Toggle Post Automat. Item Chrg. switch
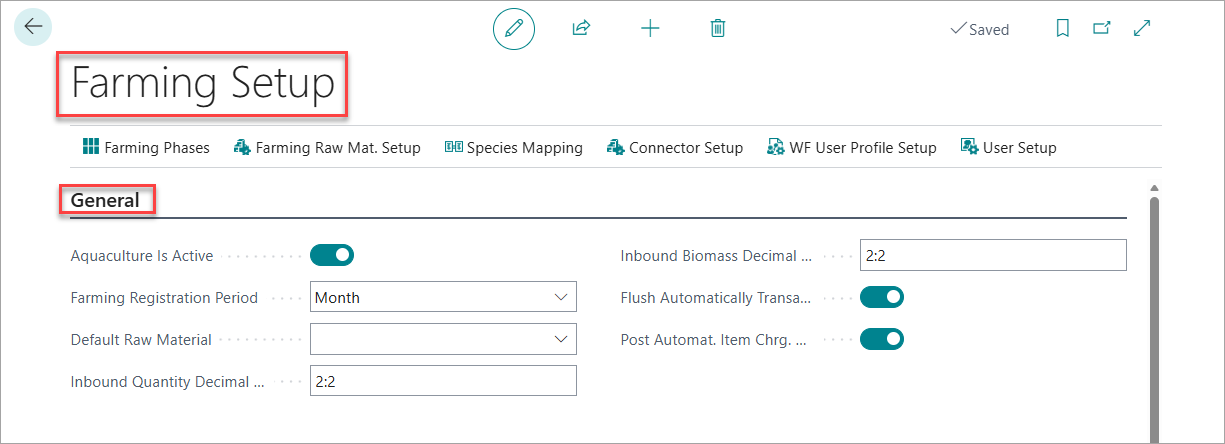Viewport: 1225px width, 444px height. (x=882, y=339)
